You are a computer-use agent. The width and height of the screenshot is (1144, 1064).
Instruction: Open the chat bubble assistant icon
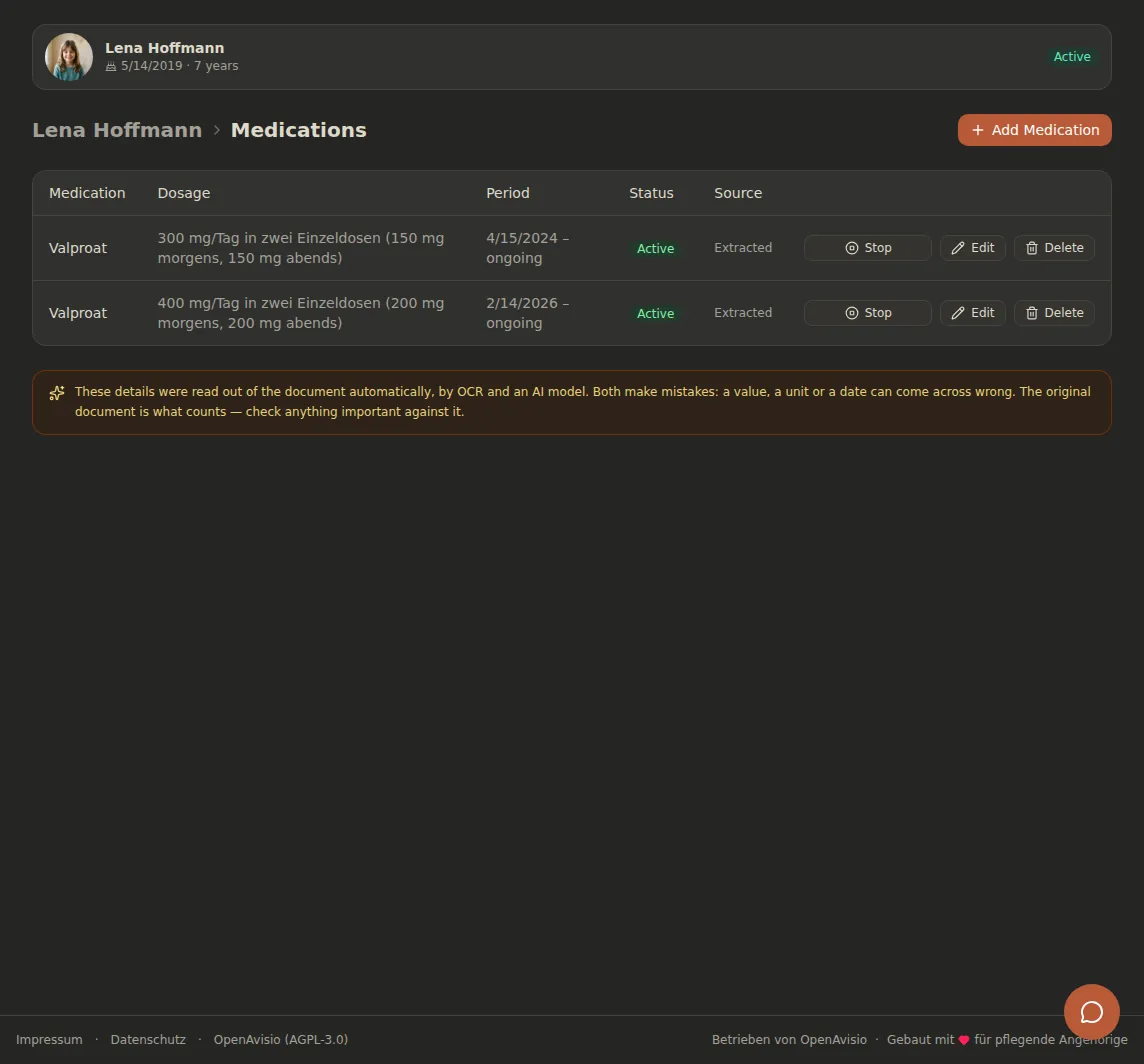pyautogui.click(x=1091, y=1011)
